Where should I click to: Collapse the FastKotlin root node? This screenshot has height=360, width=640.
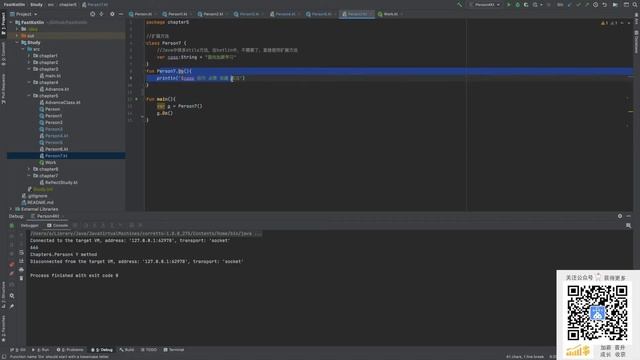pos(11,22)
